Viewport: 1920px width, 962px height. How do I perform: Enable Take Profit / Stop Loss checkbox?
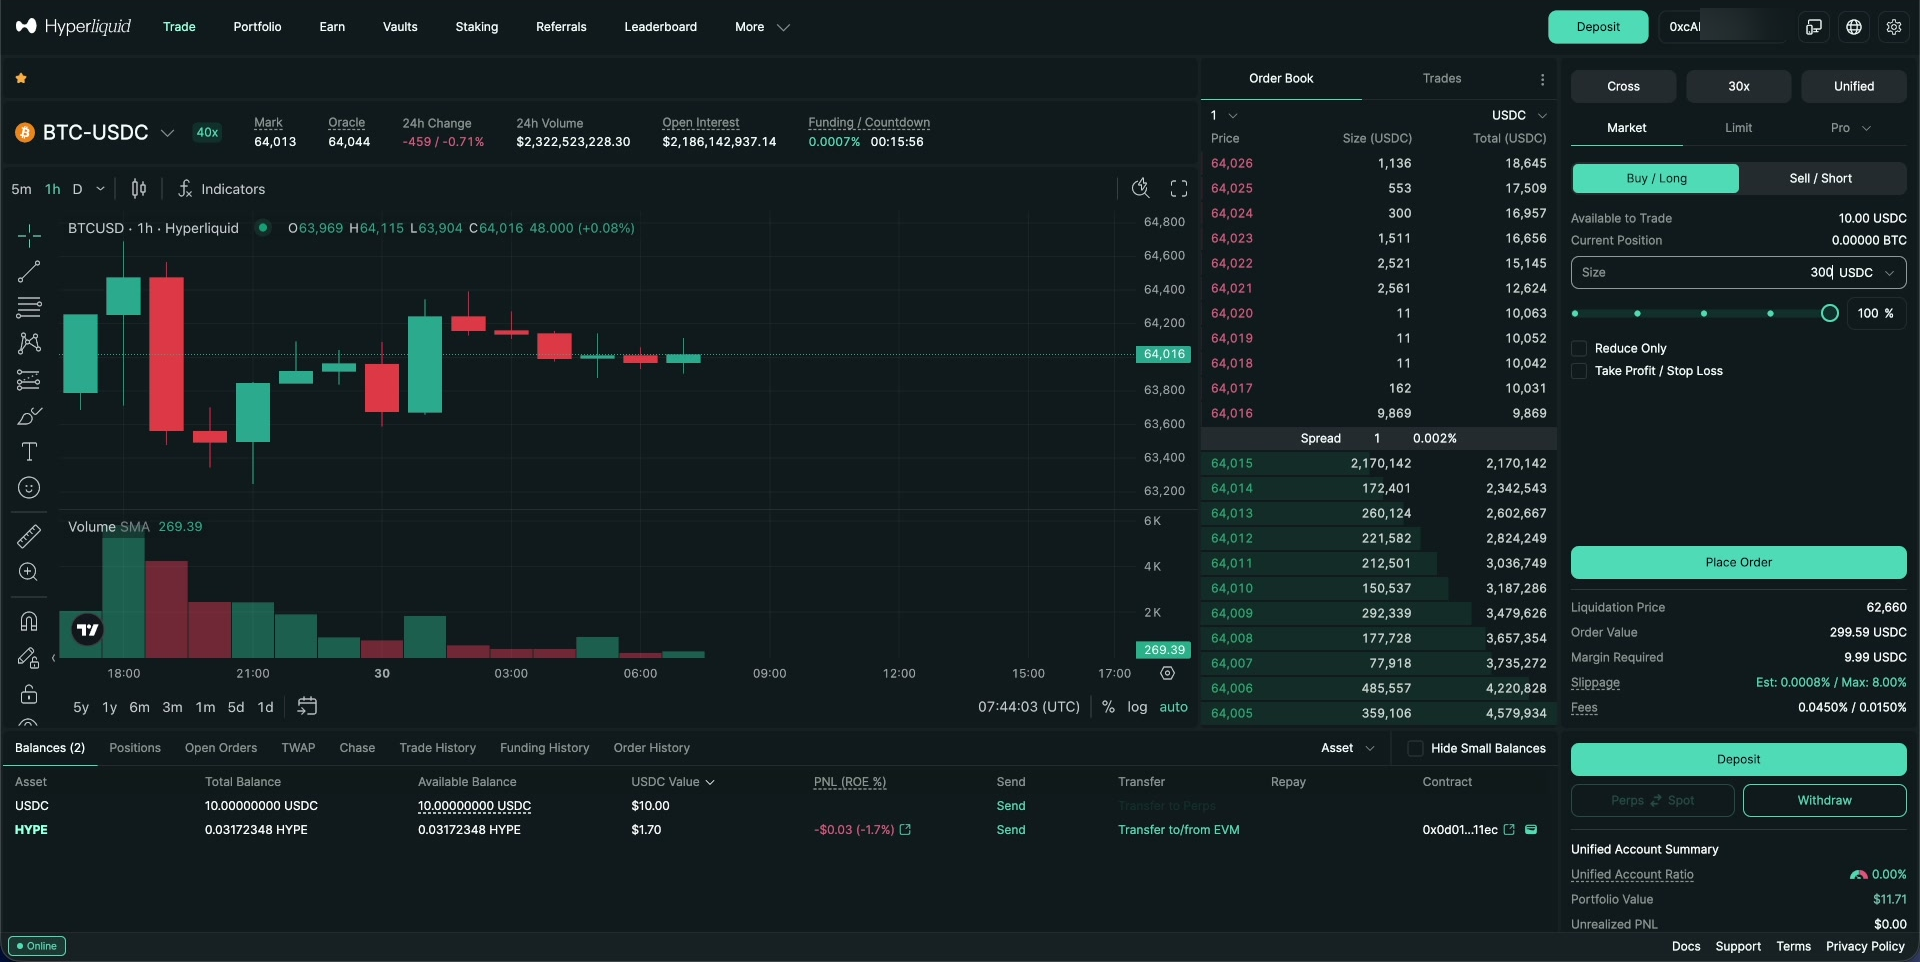click(1579, 371)
